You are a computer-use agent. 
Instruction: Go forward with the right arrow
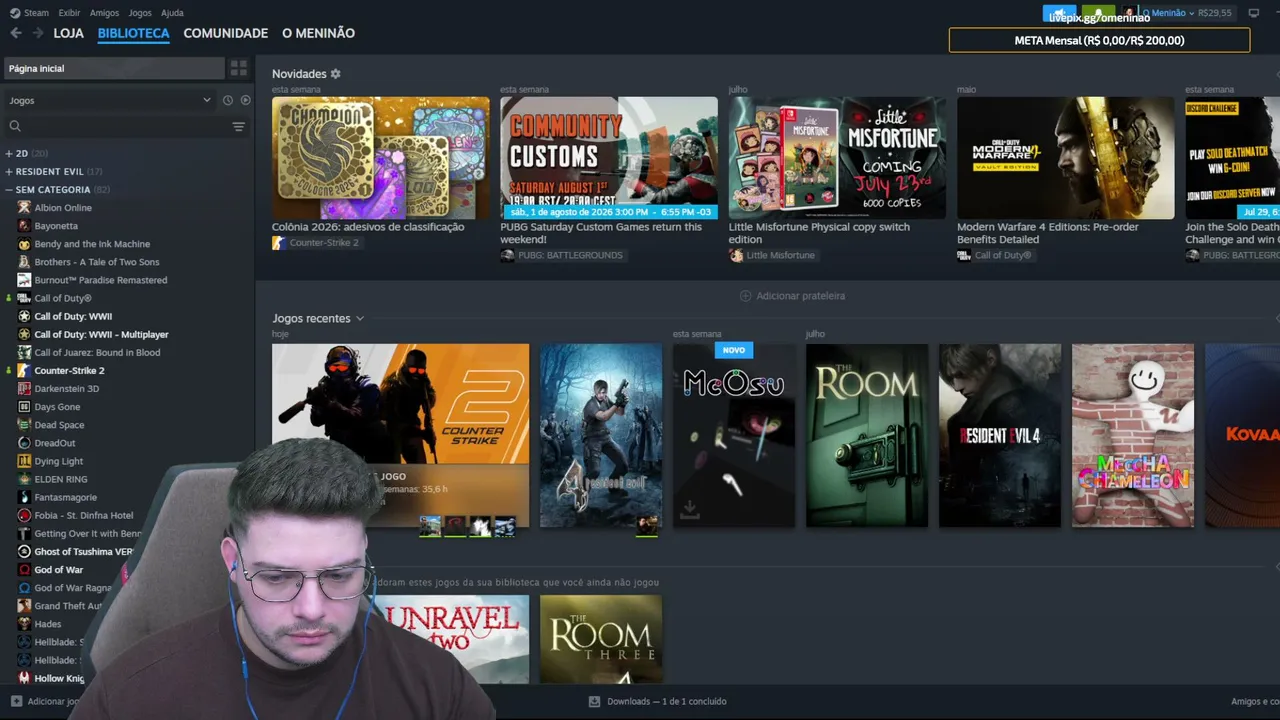coord(38,33)
